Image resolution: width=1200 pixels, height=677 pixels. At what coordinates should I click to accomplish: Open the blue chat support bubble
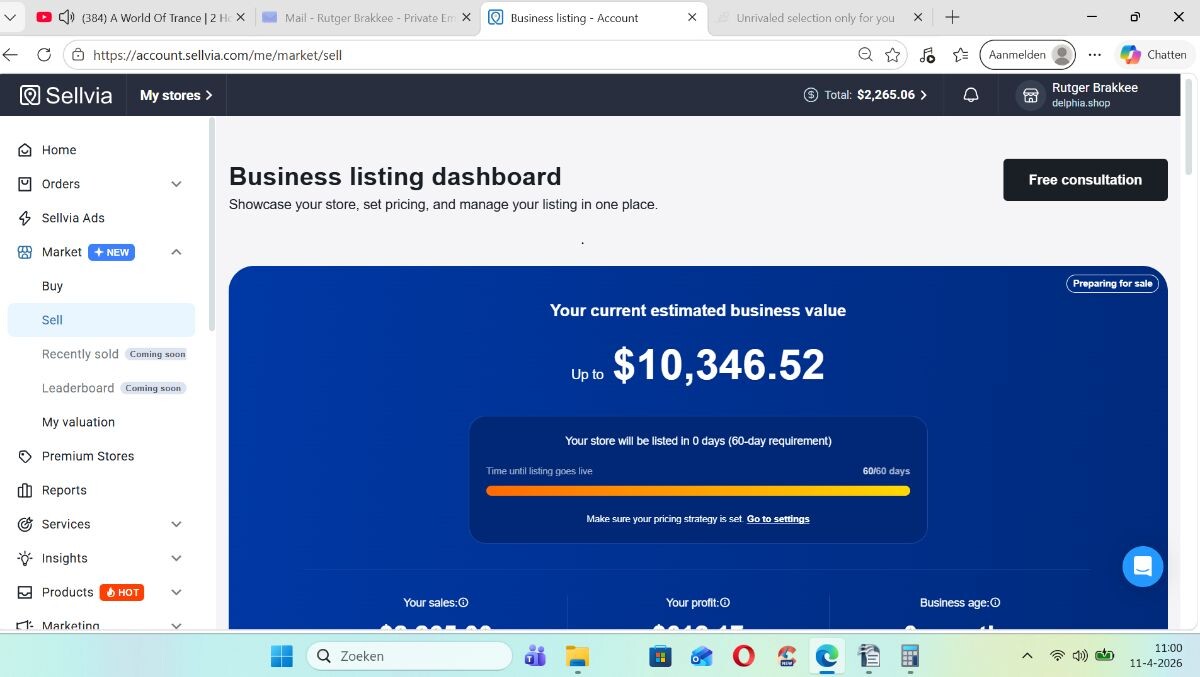pyautogui.click(x=1142, y=566)
